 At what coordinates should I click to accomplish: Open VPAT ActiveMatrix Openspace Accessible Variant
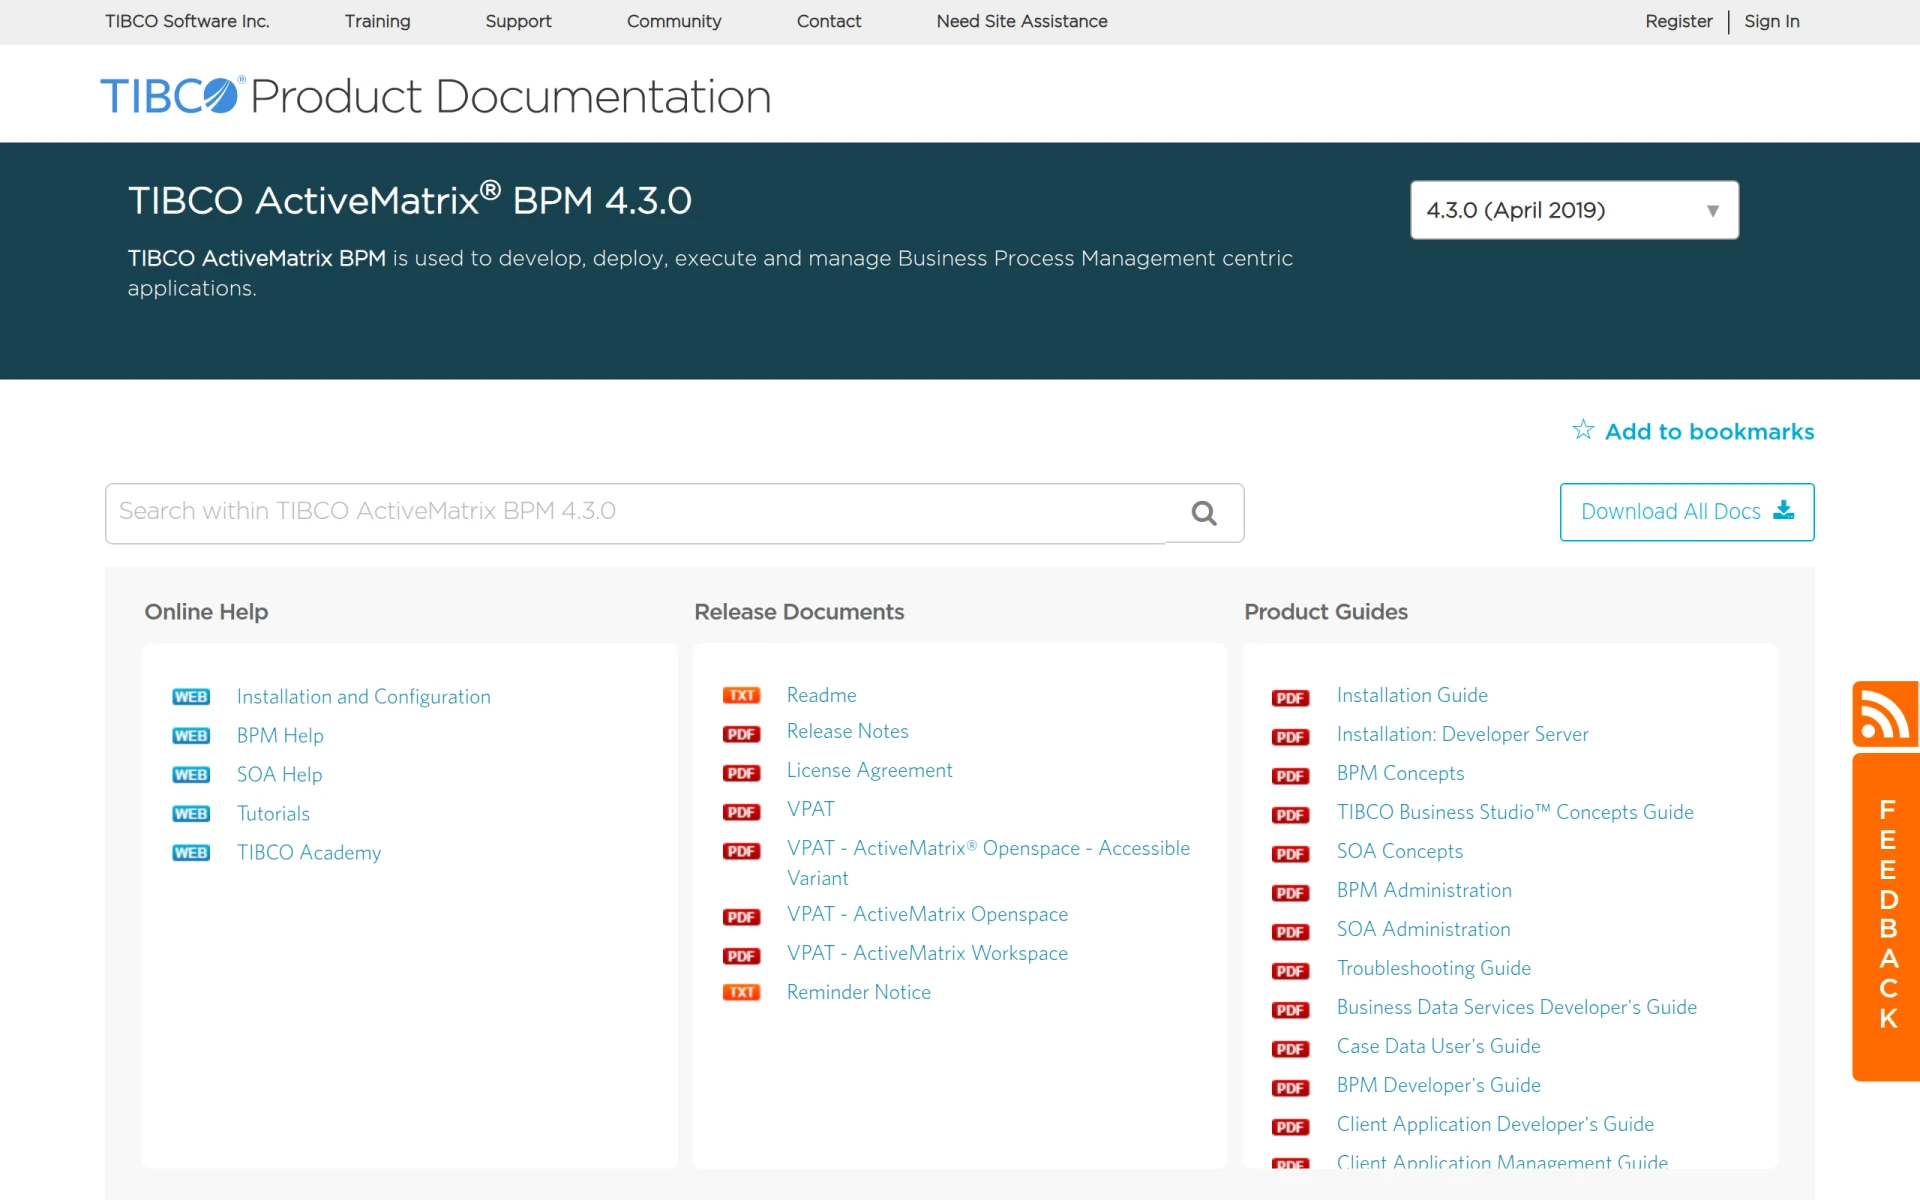pyautogui.click(x=988, y=863)
